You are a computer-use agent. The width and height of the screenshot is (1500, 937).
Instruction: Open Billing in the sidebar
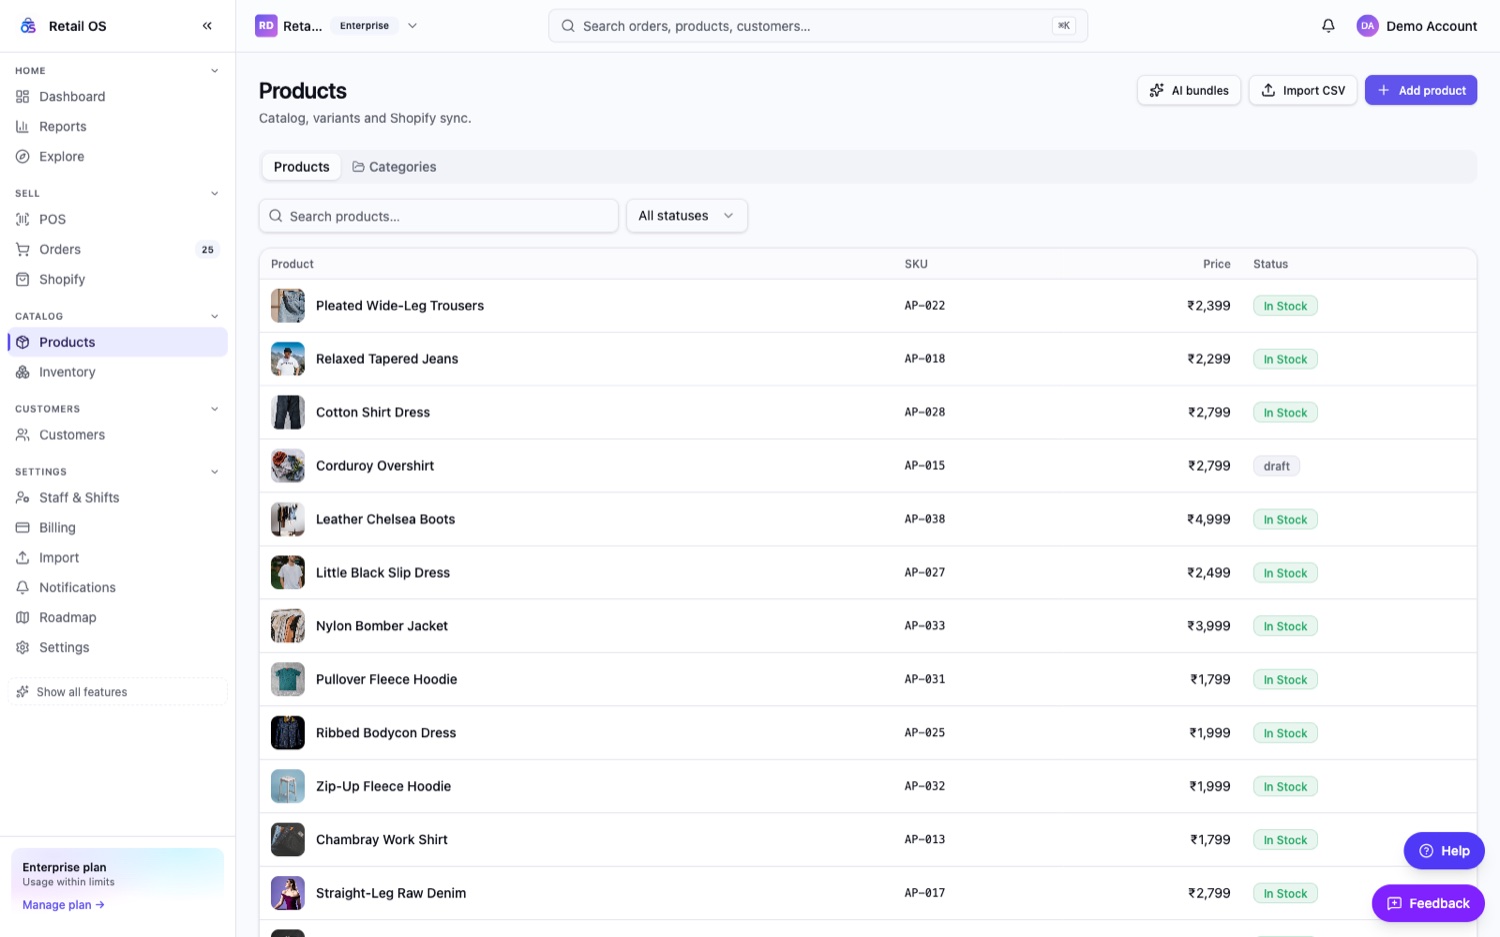tap(118, 528)
